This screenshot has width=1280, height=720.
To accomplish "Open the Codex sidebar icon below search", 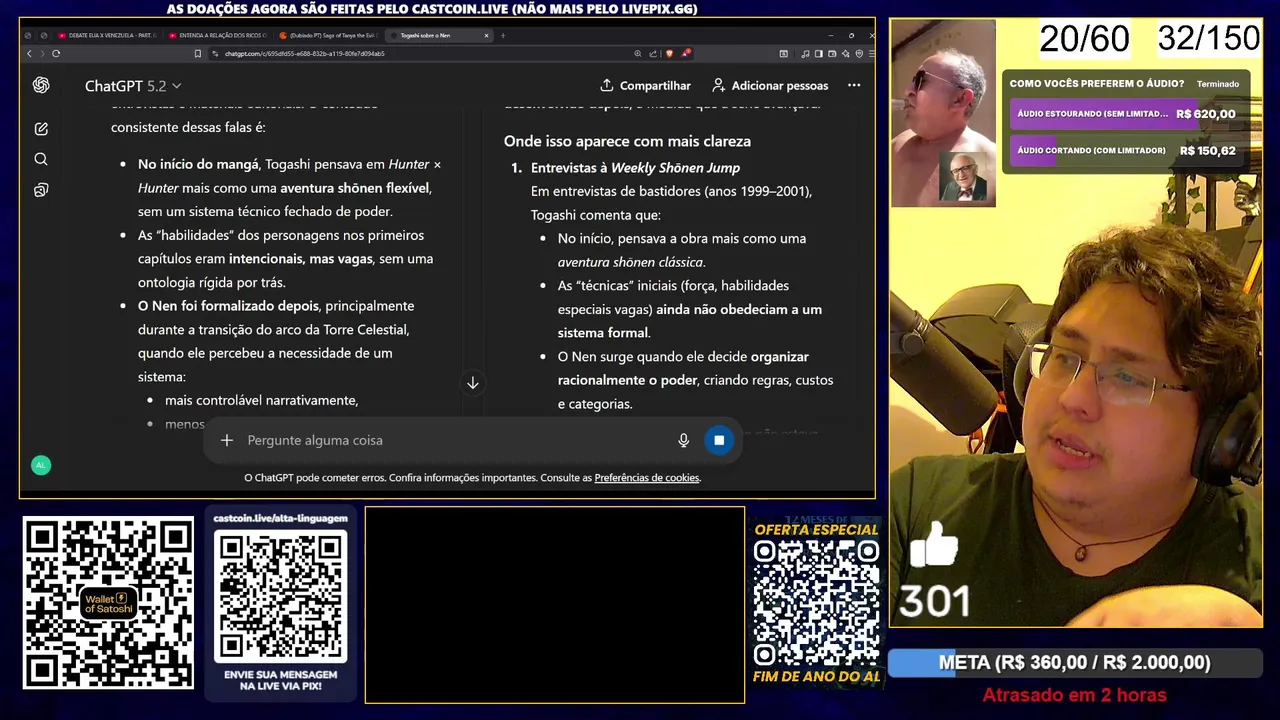I will 41,190.
